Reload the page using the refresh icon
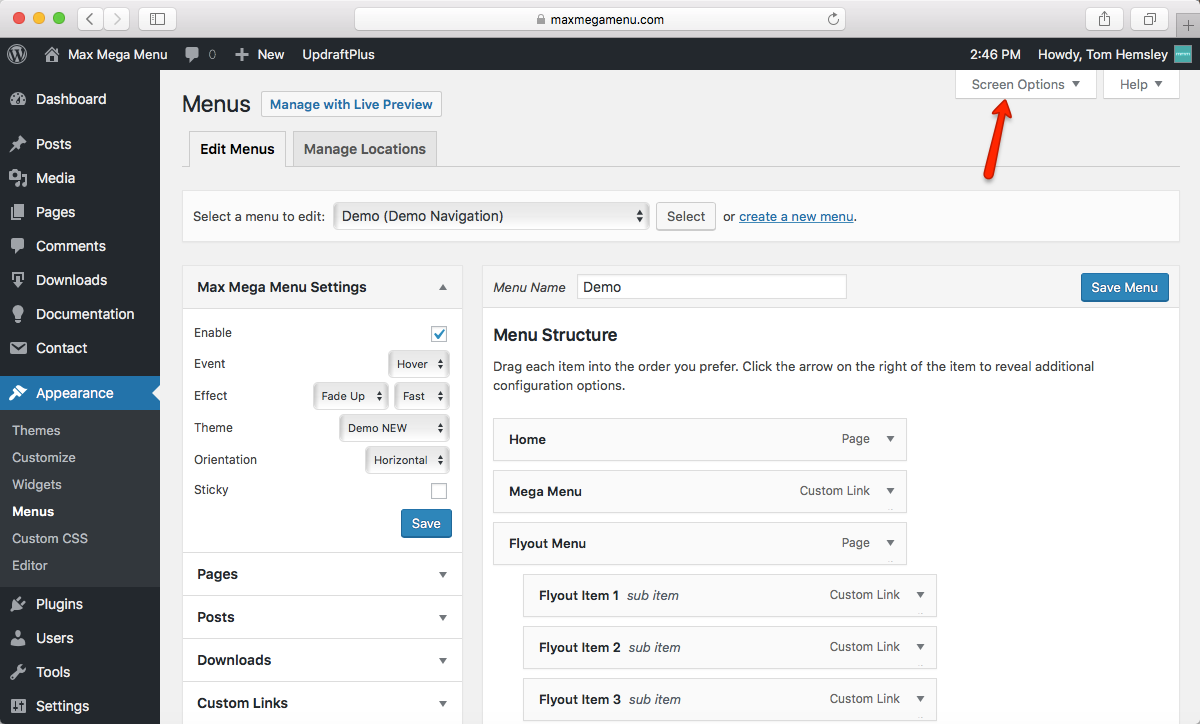The width and height of the screenshot is (1200, 724). [832, 19]
